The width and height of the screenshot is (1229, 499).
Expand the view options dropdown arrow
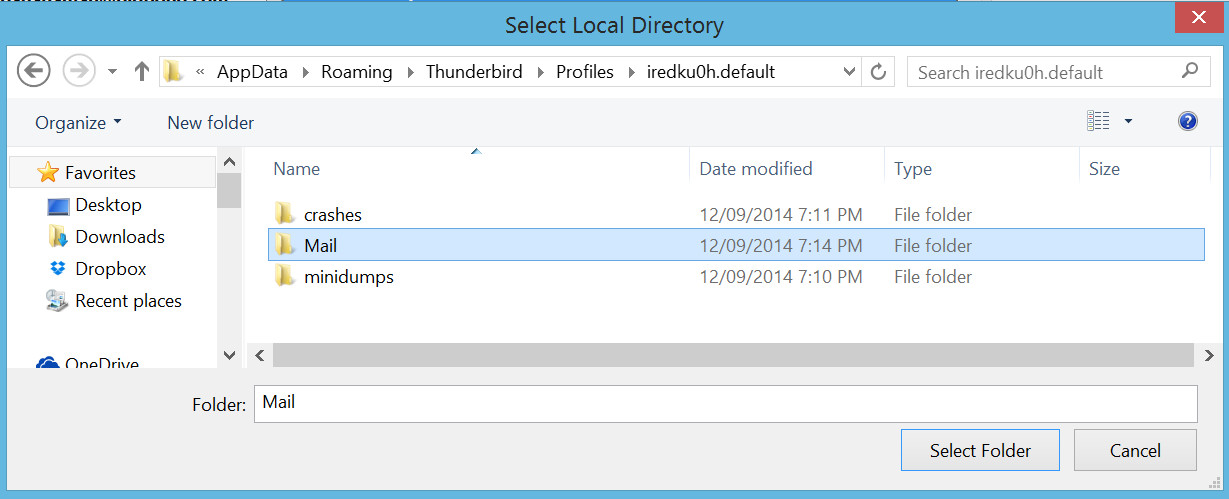pos(1129,122)
